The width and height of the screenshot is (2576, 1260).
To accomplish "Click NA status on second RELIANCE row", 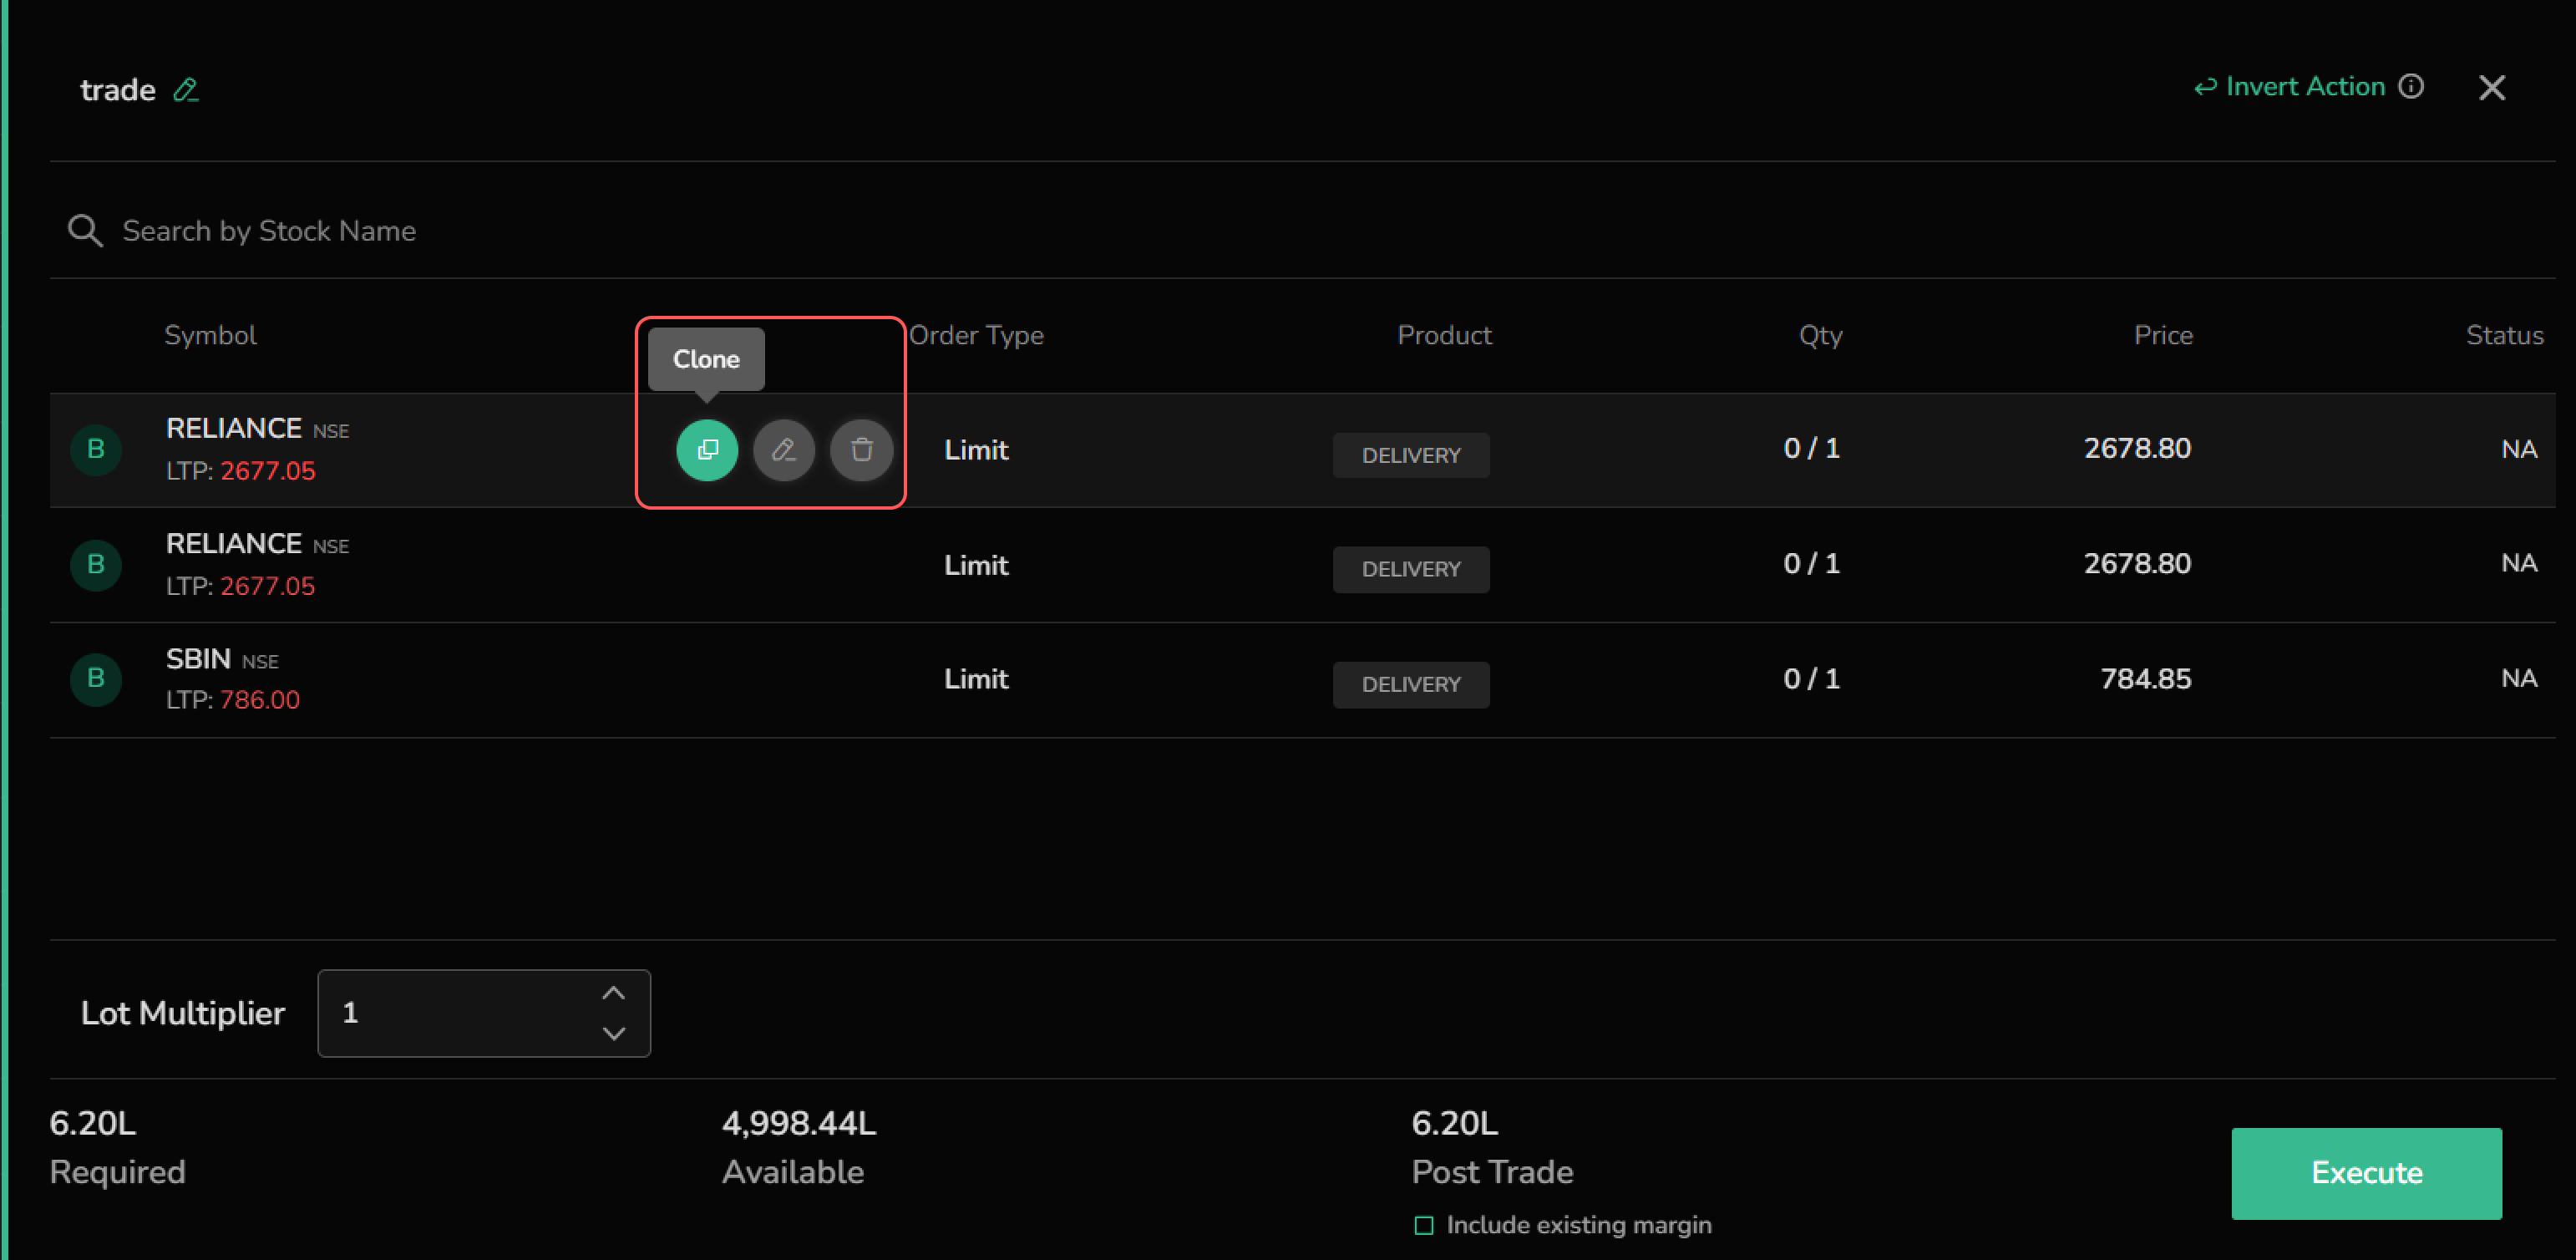I will pyautogui.click(x=2519, y=563).
